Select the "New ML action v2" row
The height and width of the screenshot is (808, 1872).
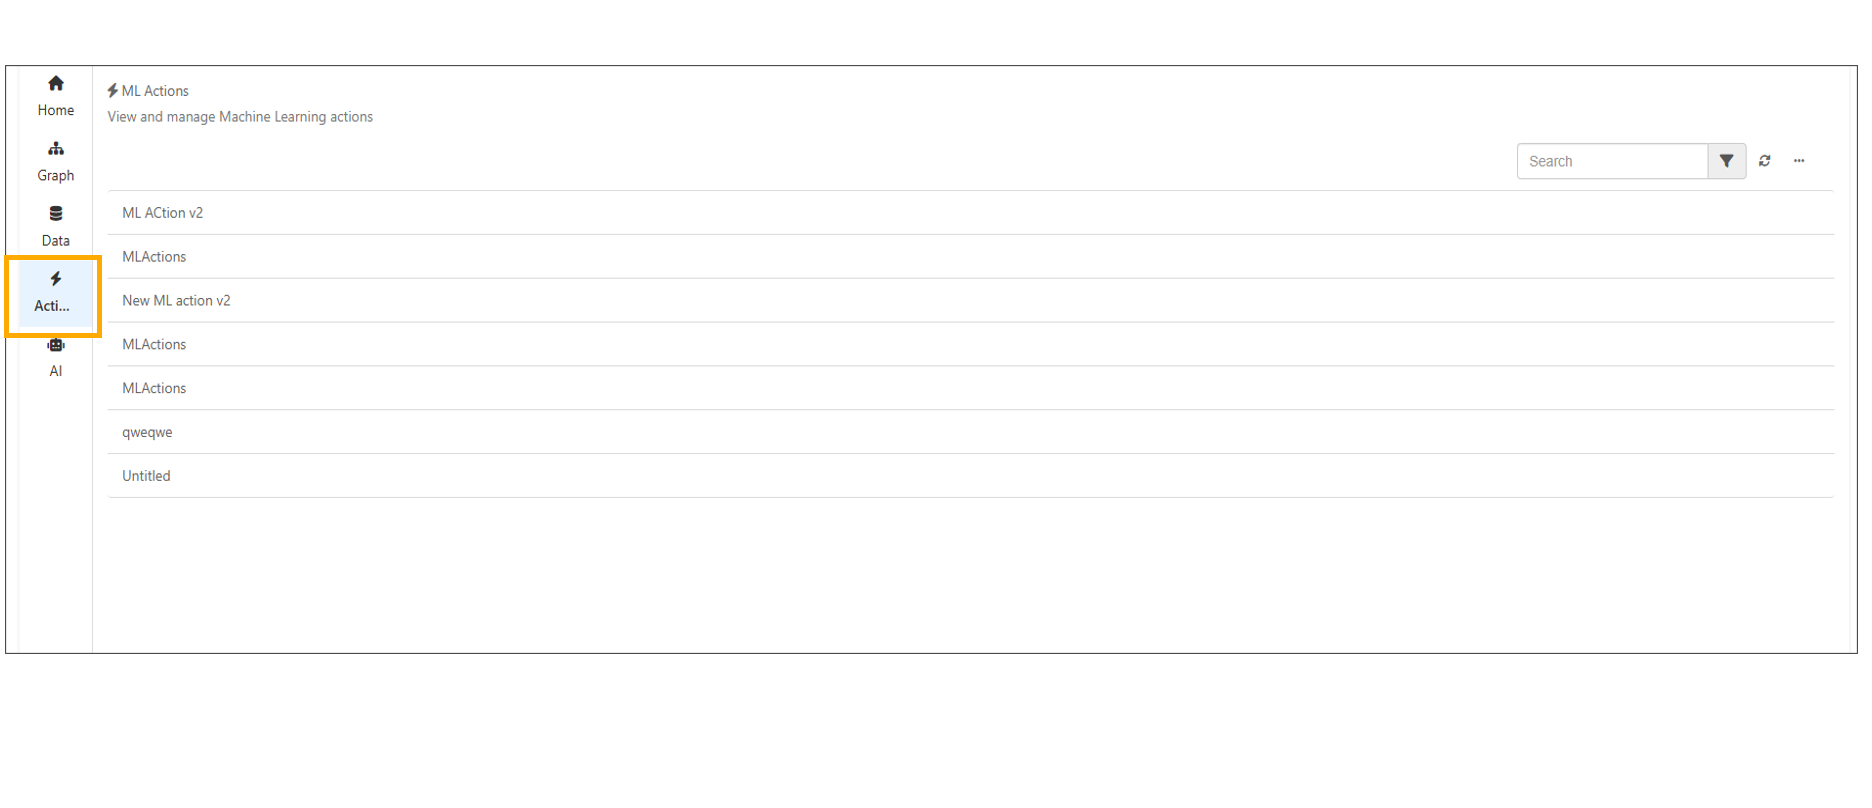pos(176,301)
